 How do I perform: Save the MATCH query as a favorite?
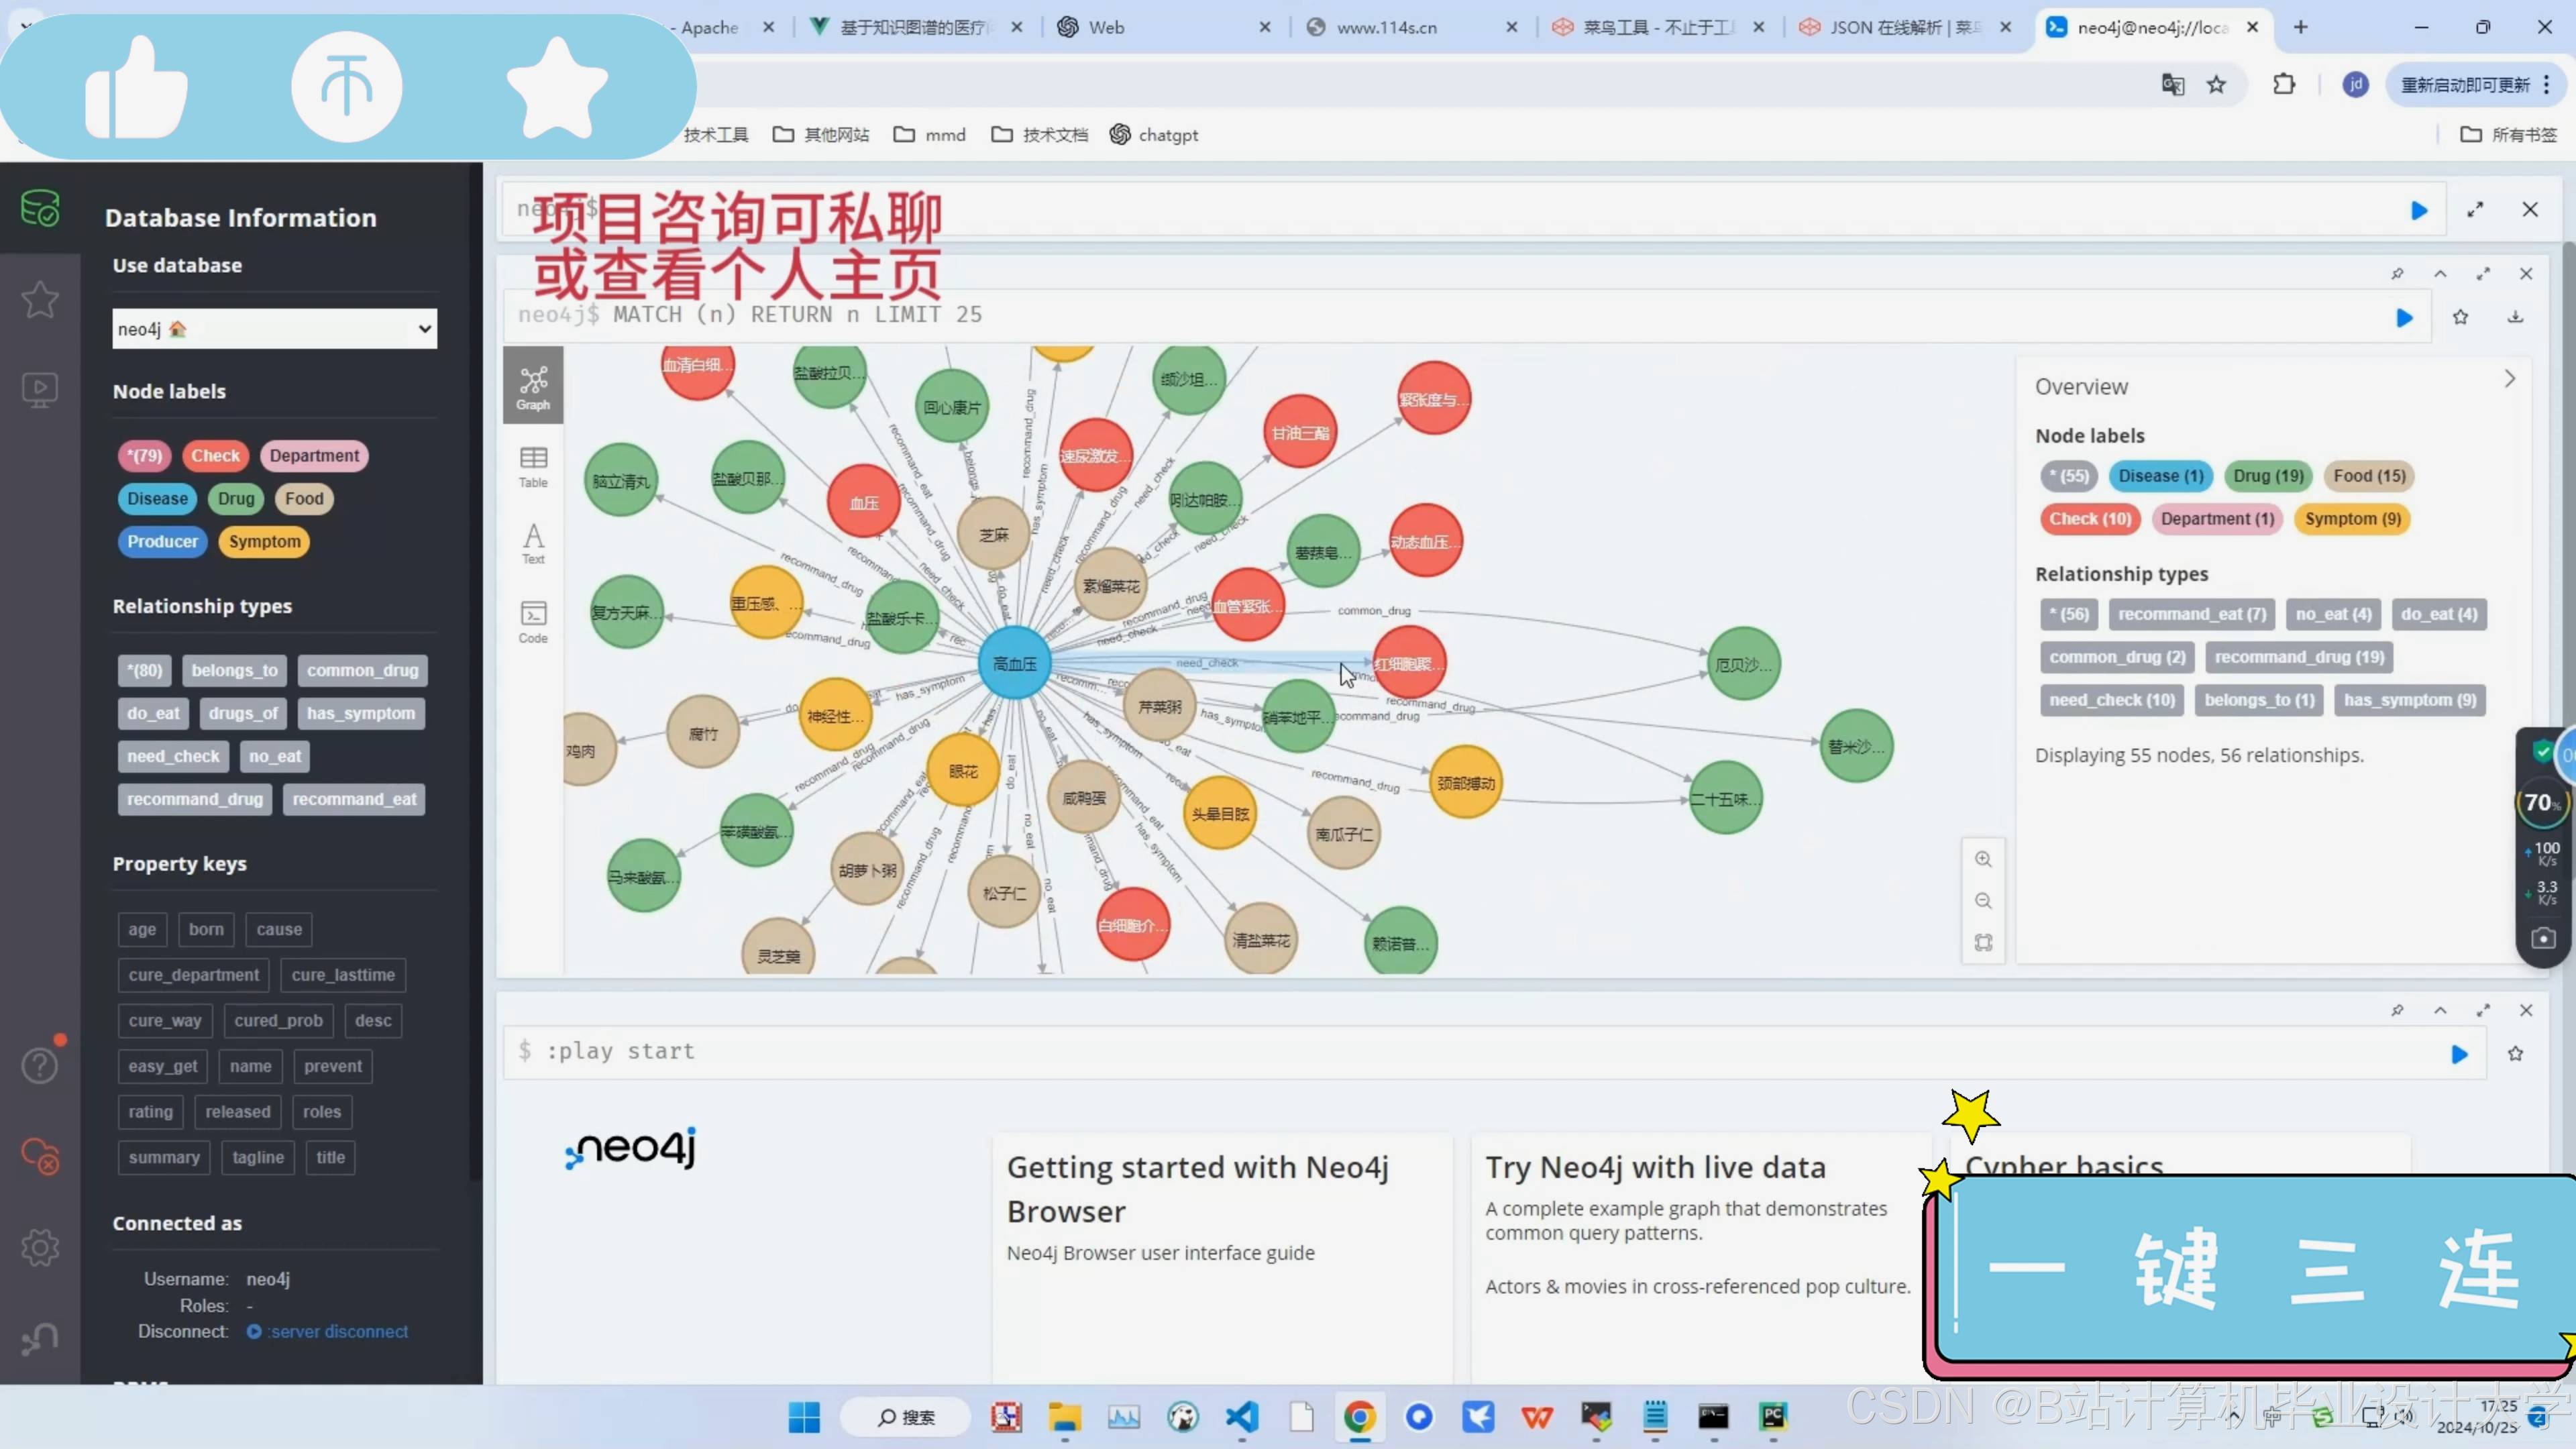coord(2460,318)
